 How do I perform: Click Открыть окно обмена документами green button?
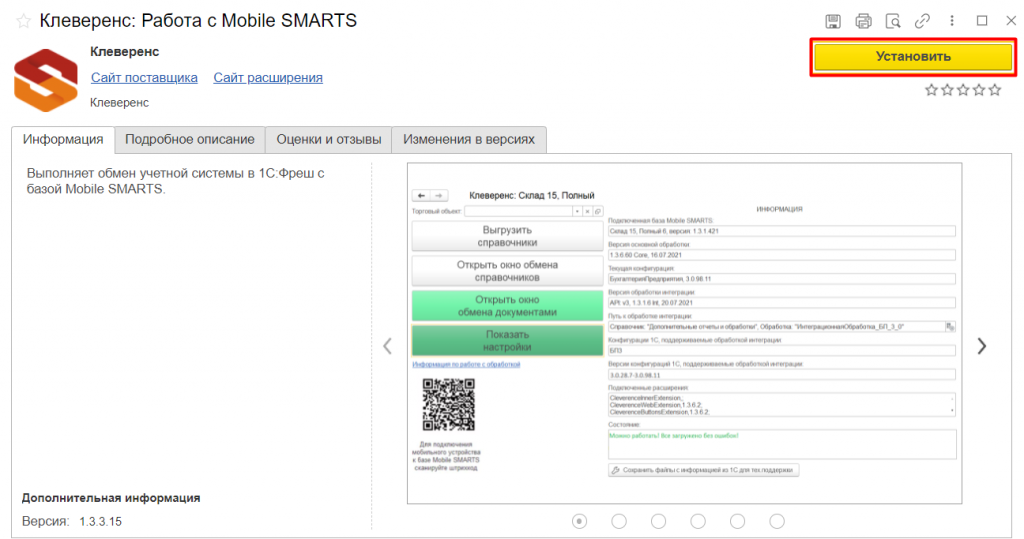pos(507,306)
